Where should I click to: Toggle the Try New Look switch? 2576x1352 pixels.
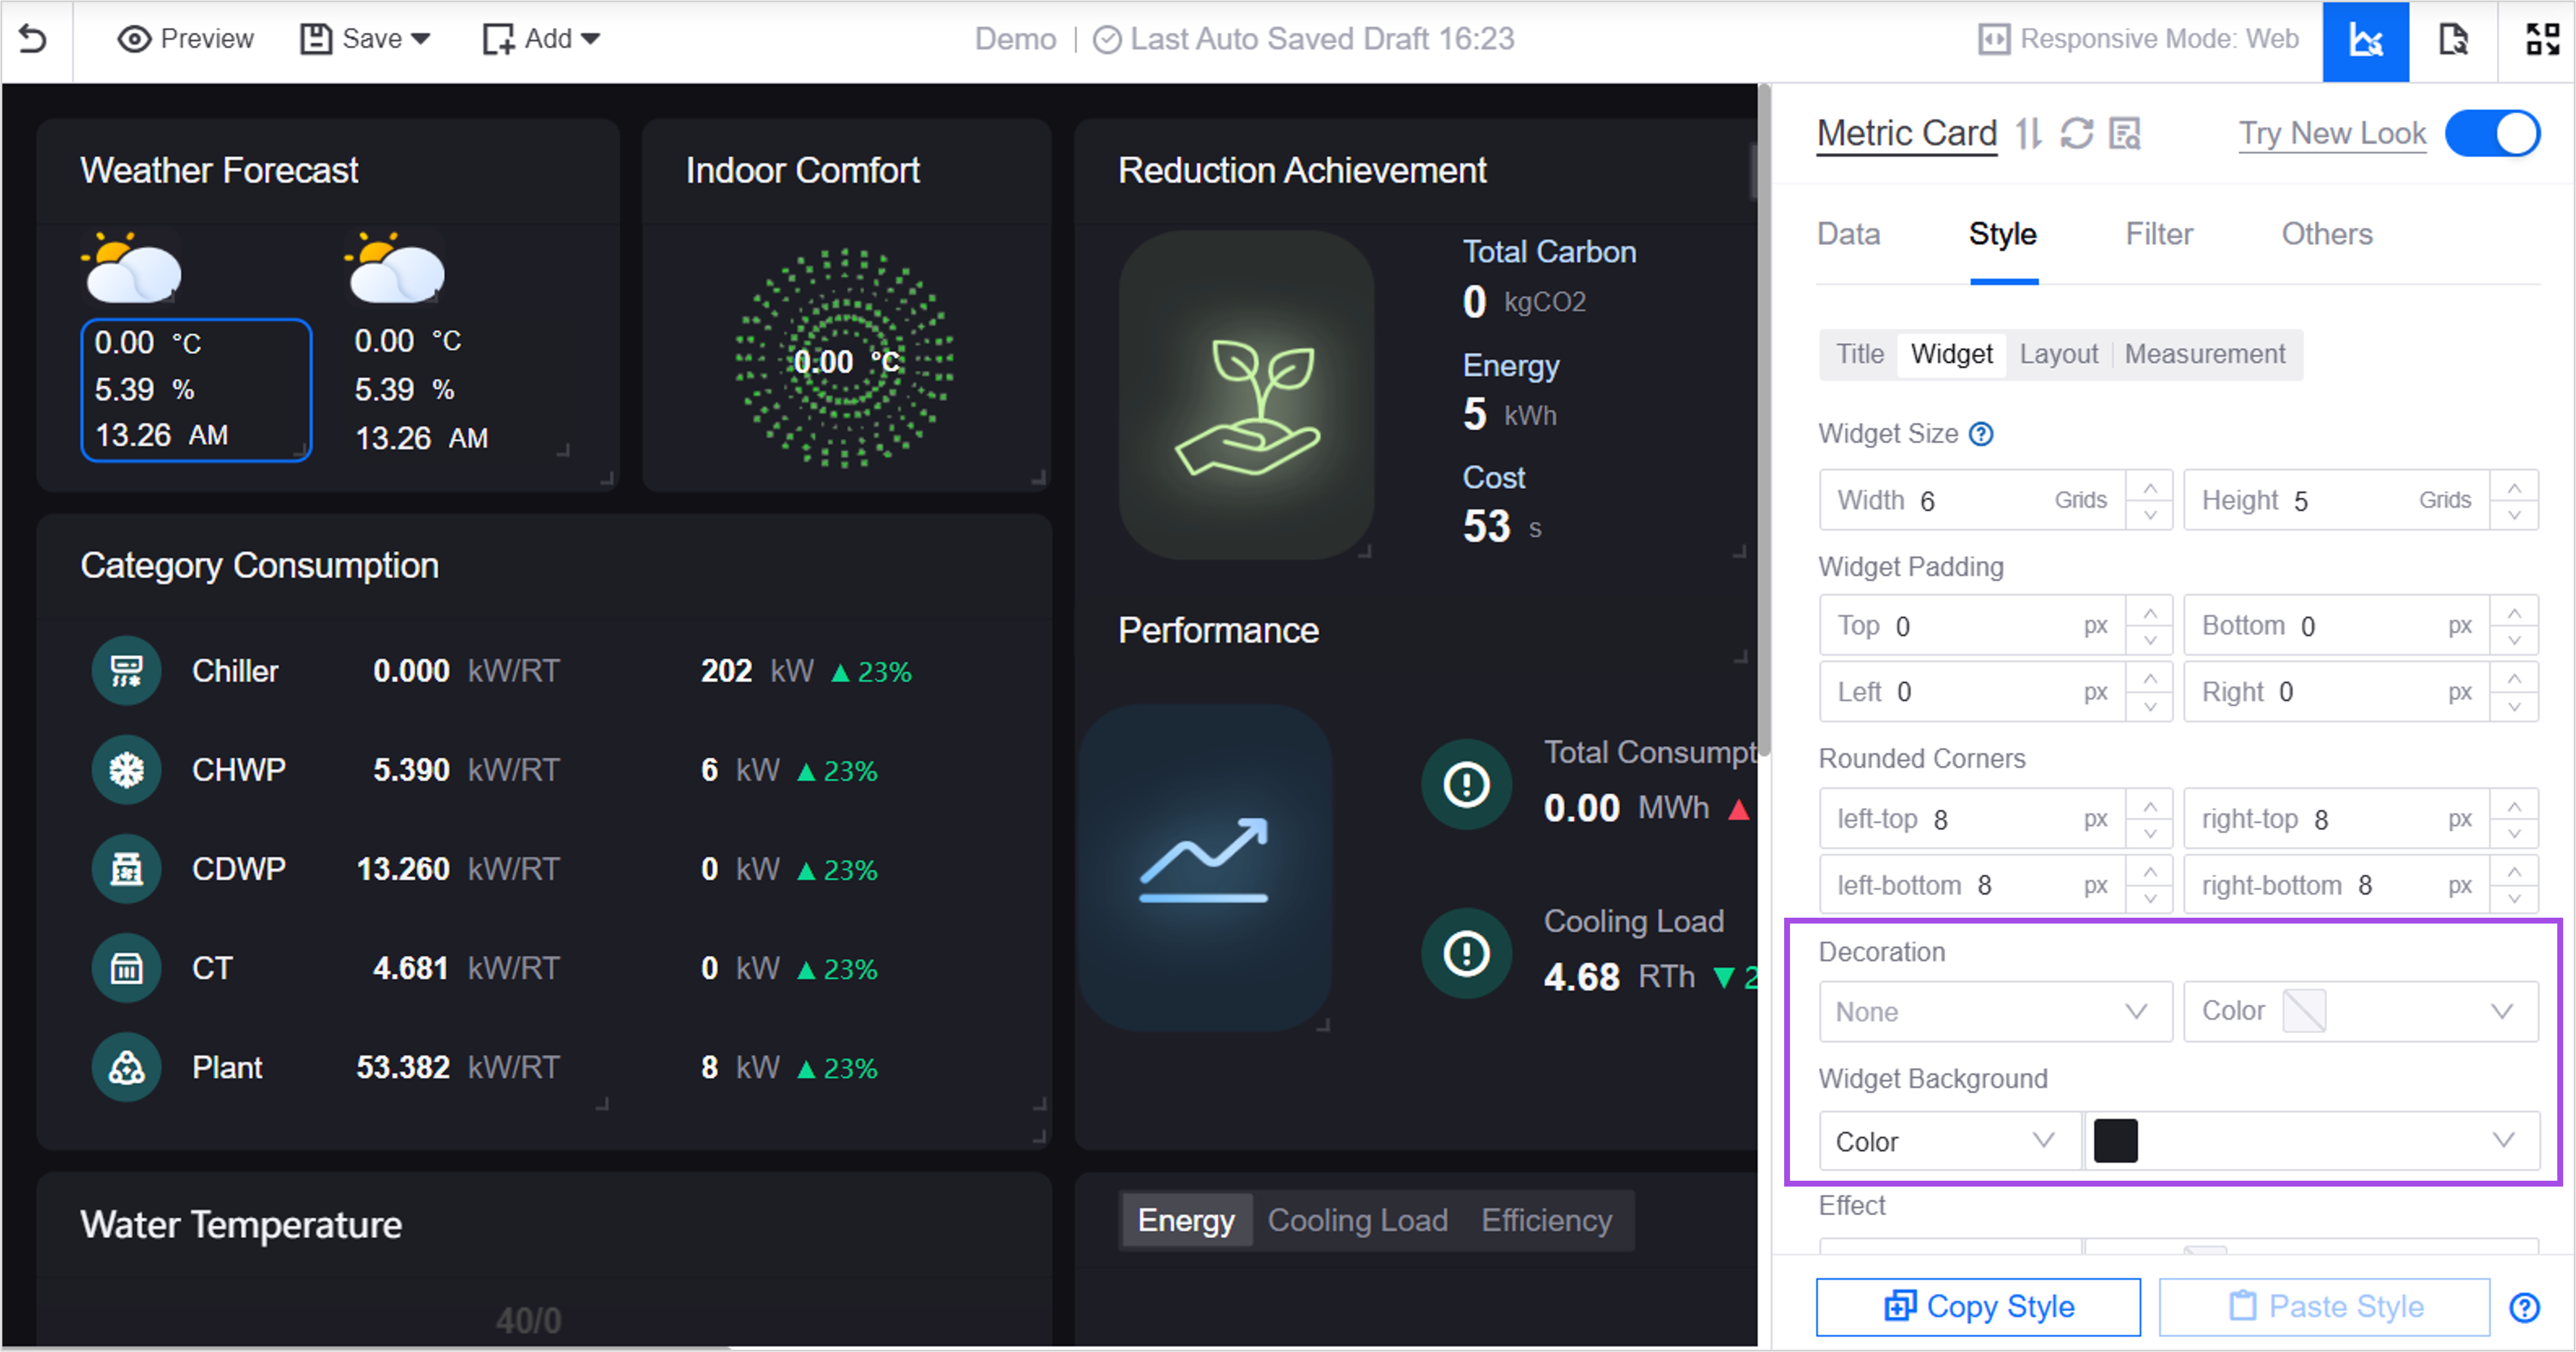(2493, 133)
